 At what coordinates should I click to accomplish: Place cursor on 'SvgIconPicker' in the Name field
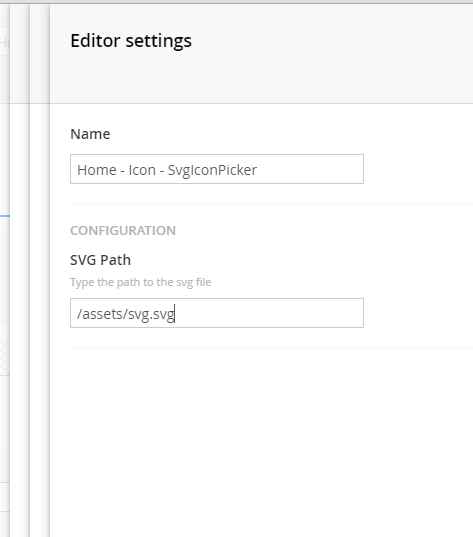[x=212, y=170]
